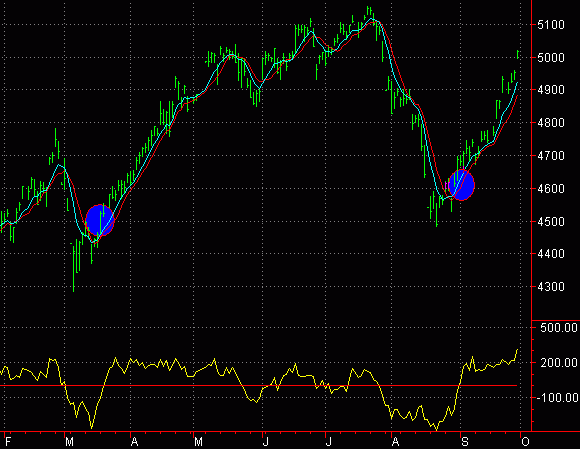
Task: Click the F month label on time axis
Action: (9, 442)
